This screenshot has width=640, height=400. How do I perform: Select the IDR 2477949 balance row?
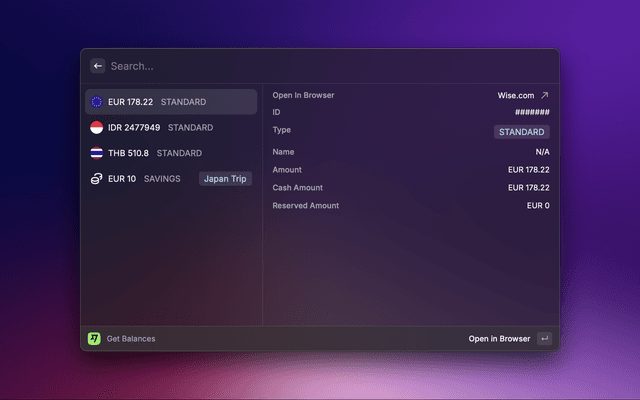pyautogui.click(x=170, y=128)
